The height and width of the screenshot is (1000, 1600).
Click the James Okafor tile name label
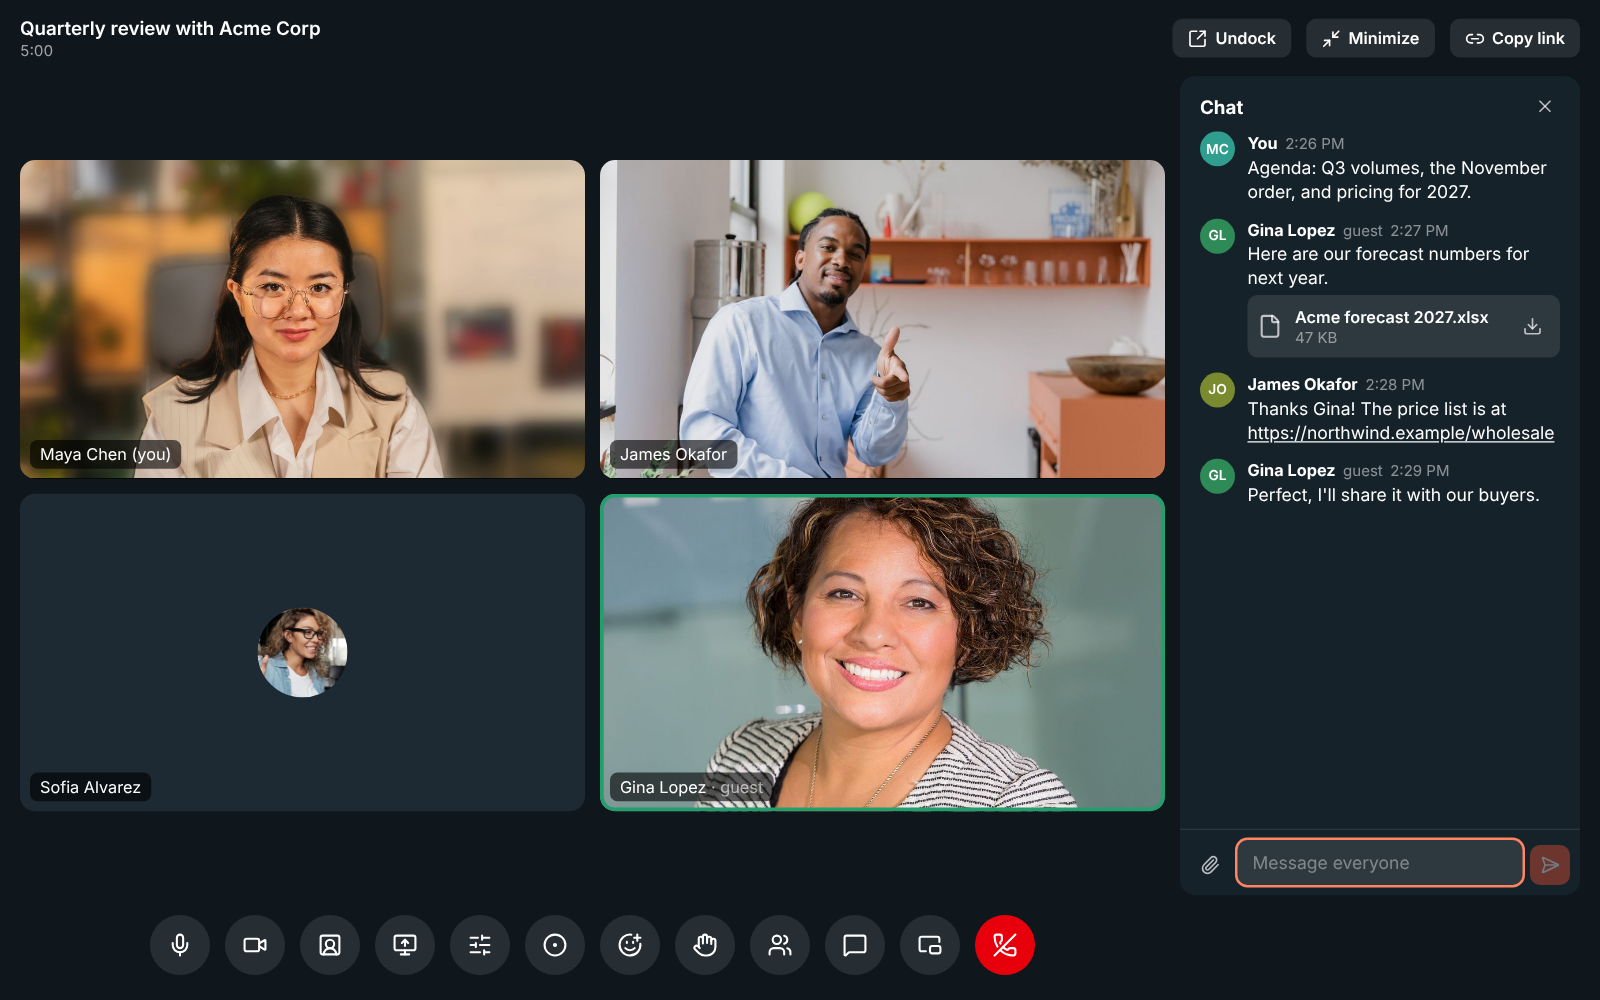(x=673, y=454)
